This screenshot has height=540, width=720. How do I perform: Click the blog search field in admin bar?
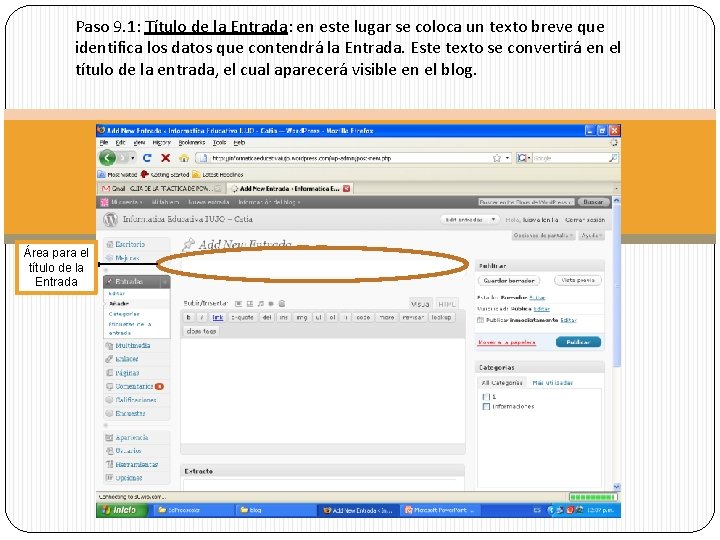(526, 202)
